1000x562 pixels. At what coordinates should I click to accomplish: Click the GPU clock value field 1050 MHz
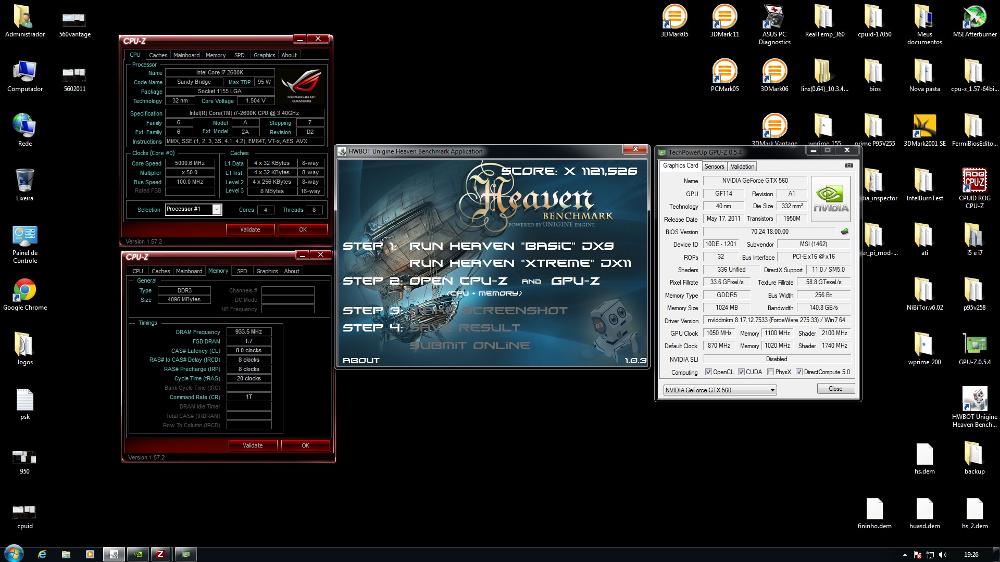tap(719, 333)
